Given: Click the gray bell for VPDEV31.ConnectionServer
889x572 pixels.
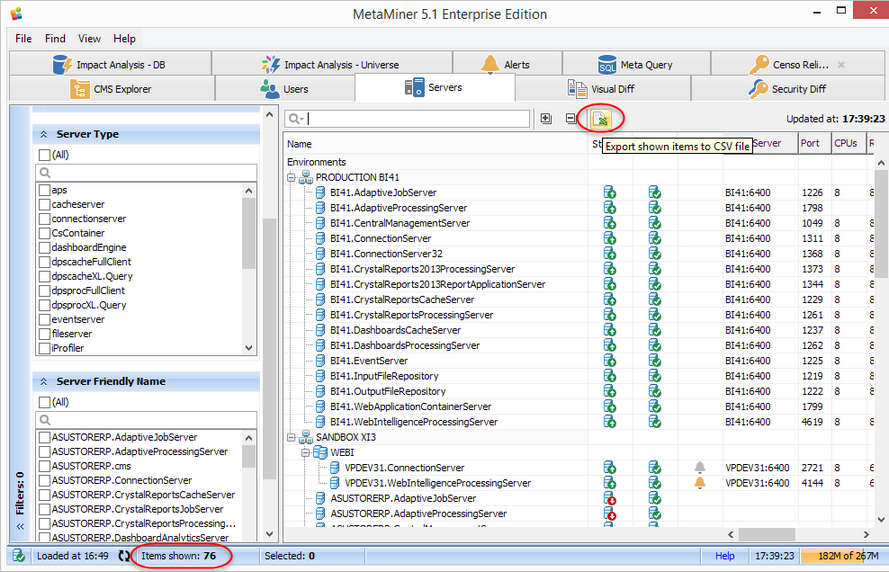Looking at the screenshot, I should [x=700, y=467].
